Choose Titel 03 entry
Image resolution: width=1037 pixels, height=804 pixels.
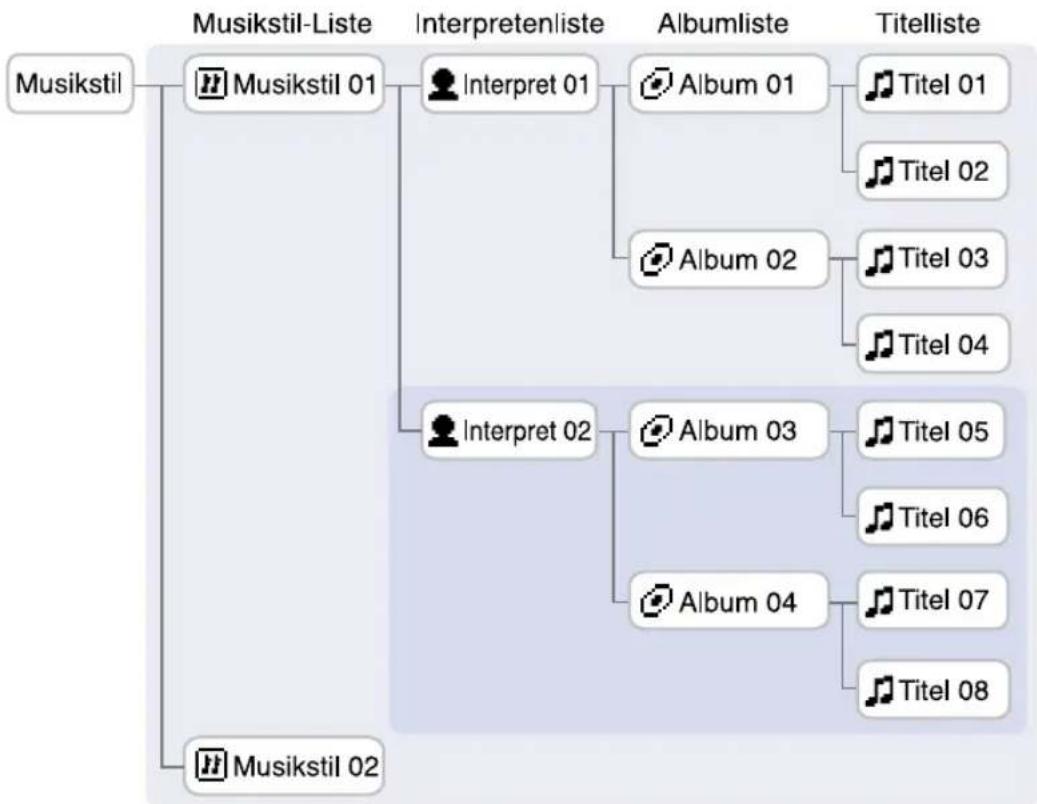(x=932, y=258)
